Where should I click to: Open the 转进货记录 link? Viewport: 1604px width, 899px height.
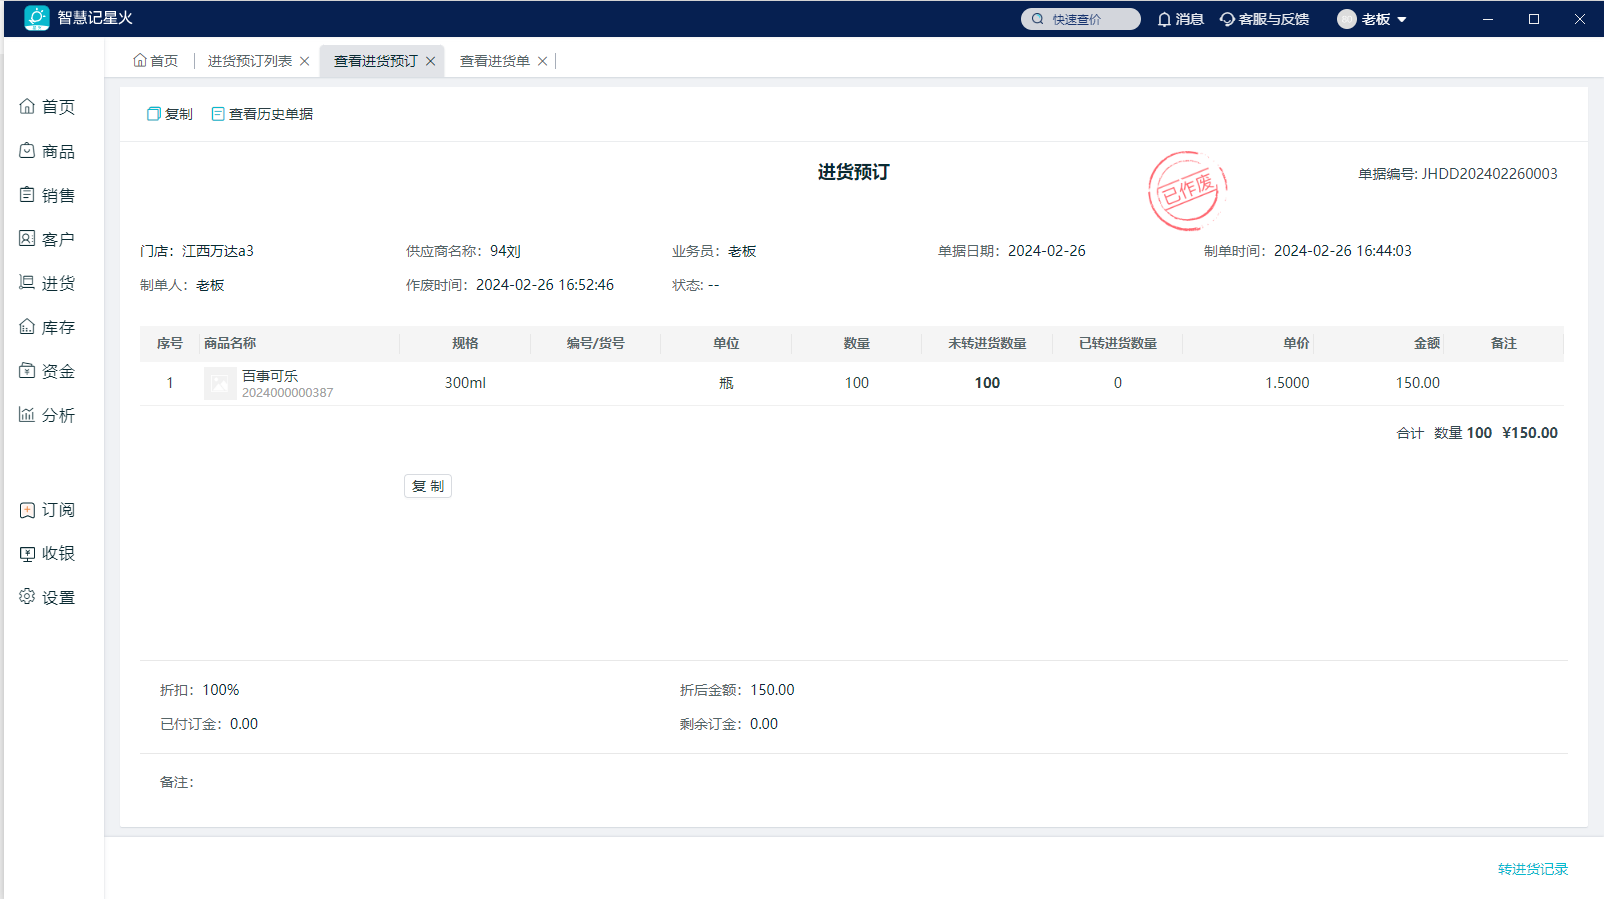pyautogui.click(x=1532, y=869)
